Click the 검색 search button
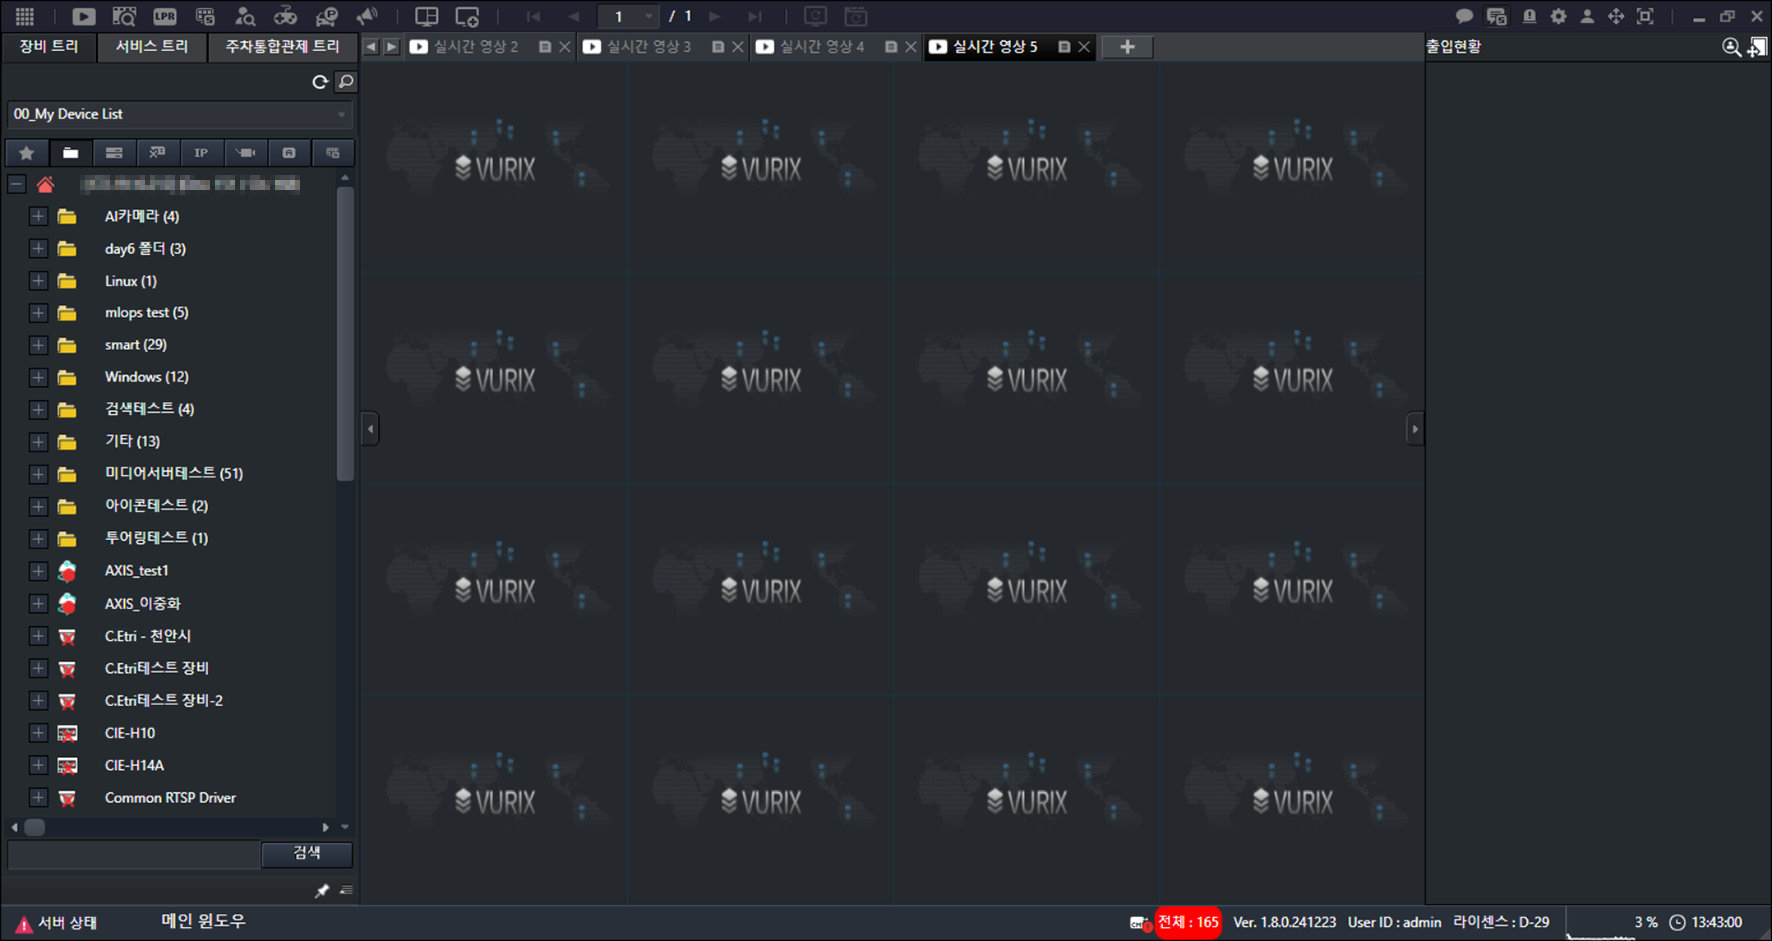Viewport: 1772px width, 941px height. coord(307,853)
